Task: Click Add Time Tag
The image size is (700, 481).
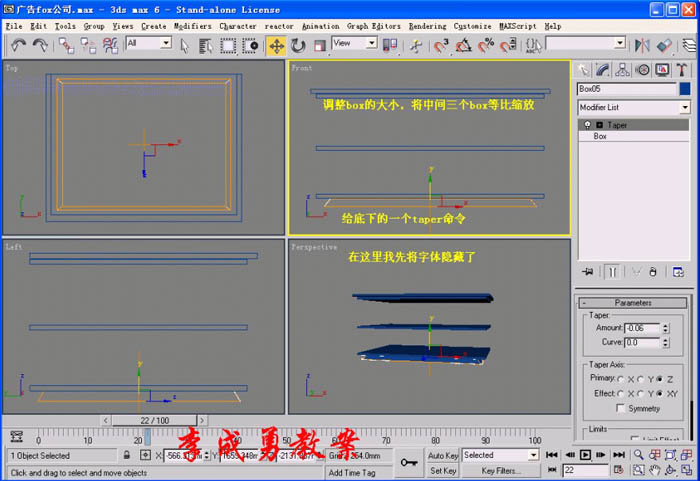Action: click(352, 473)
